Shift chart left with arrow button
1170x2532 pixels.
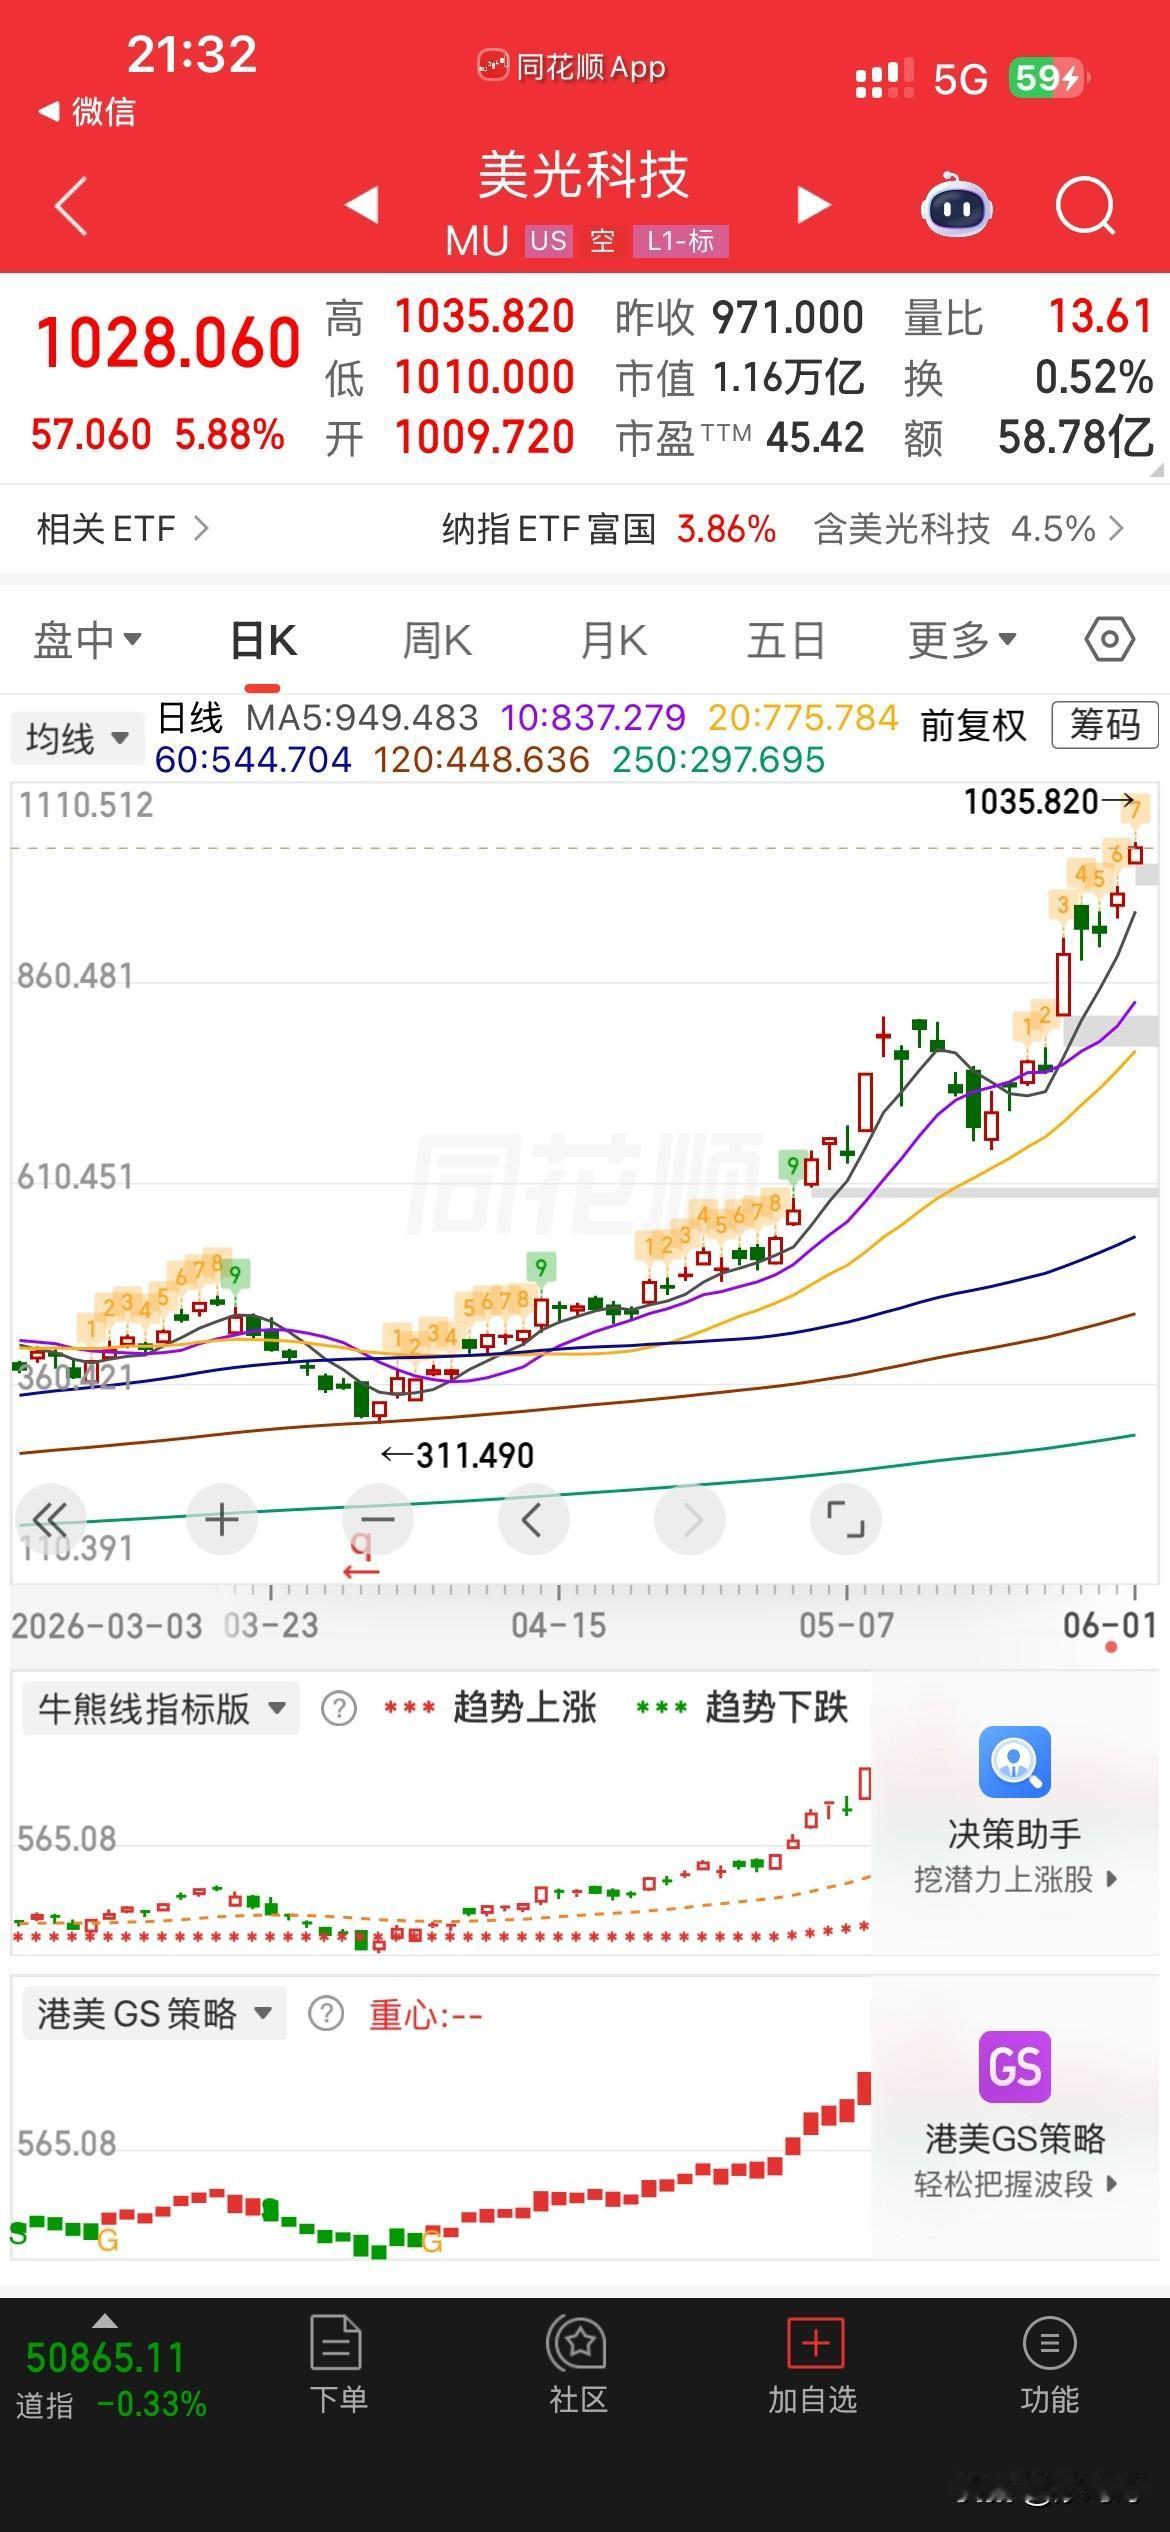point(534,1519)
